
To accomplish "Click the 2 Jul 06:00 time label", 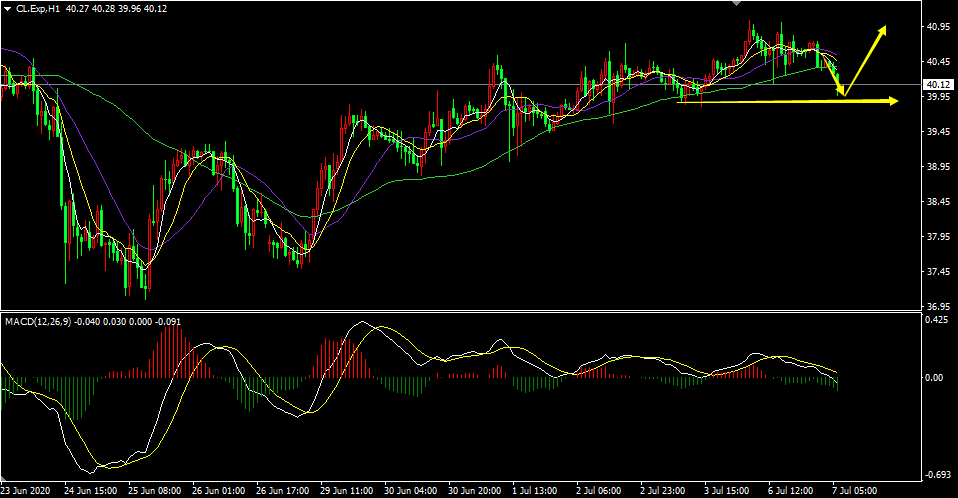I will click(598, 491).
